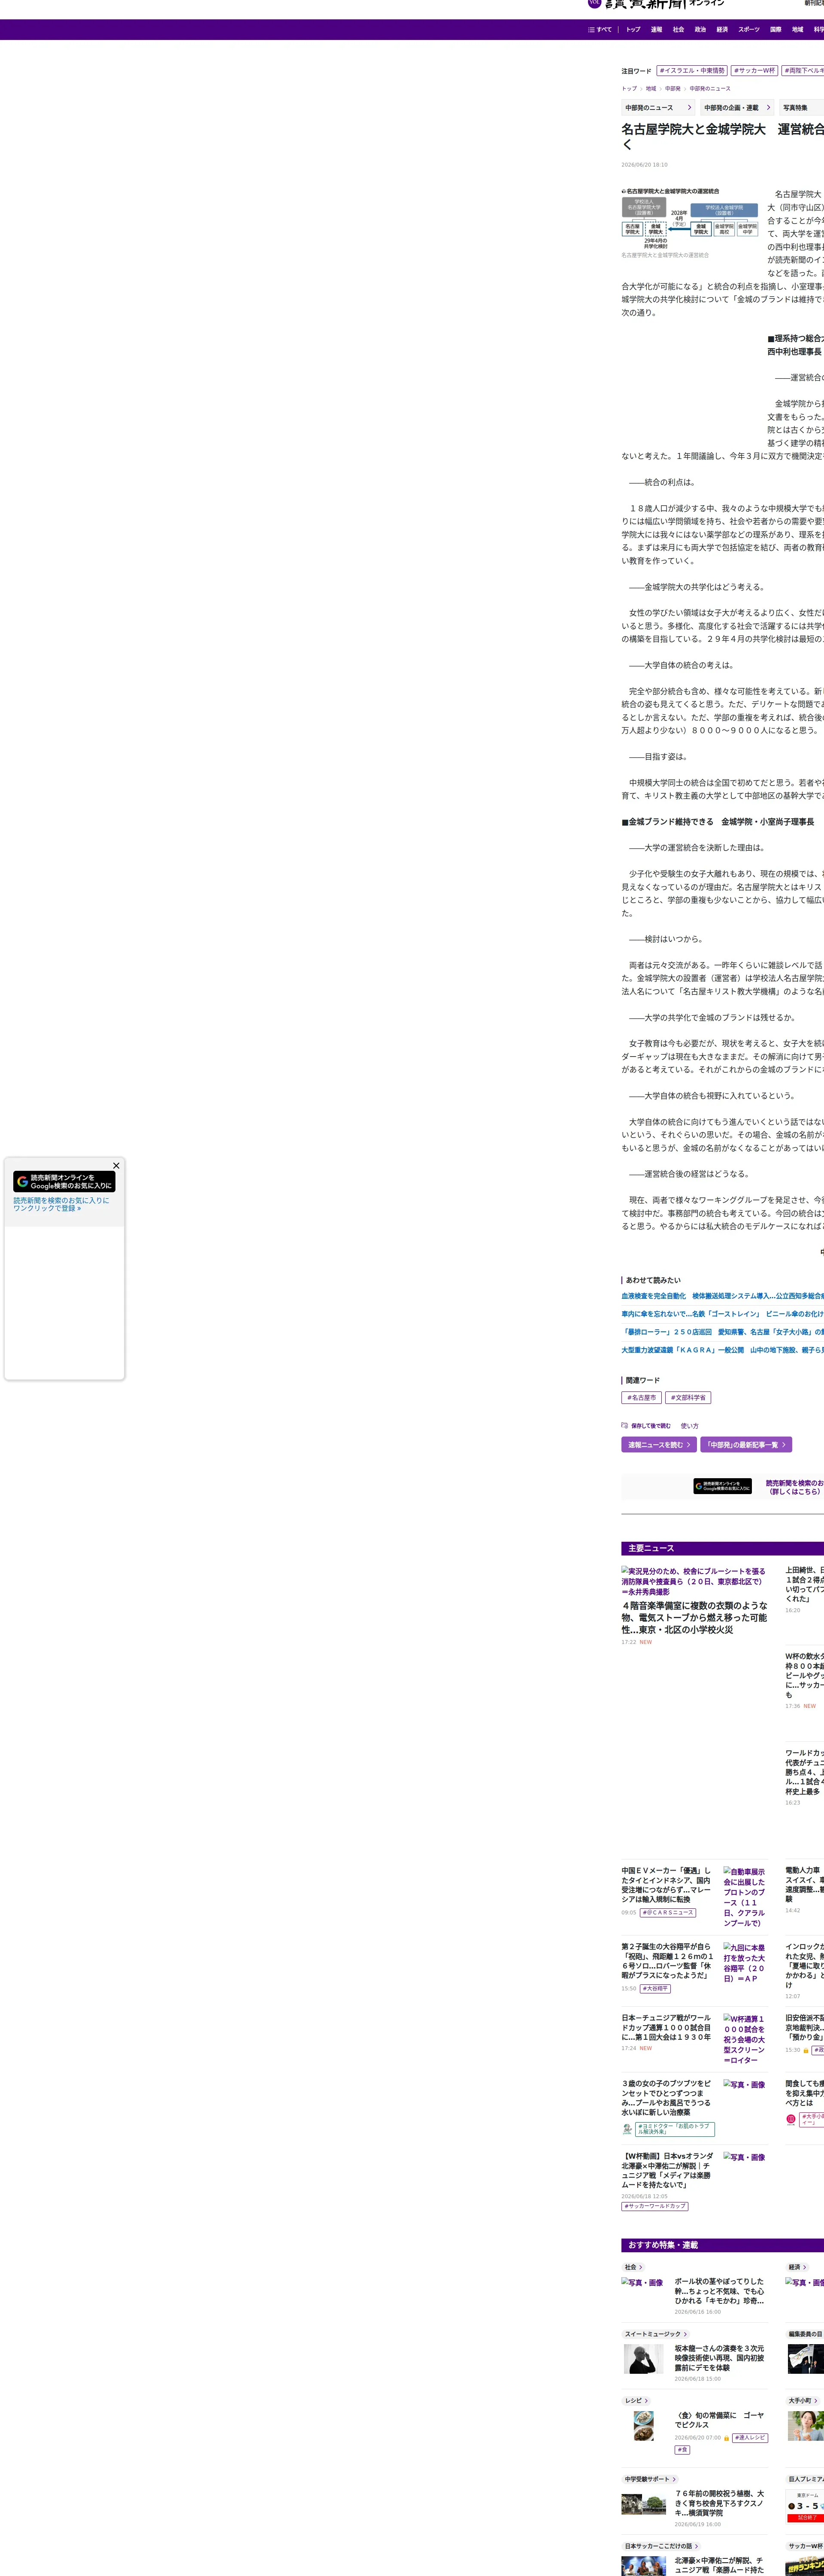This screenshot has width=824, height=2576.
Task: Click the #サッカーW杯 trending tag
Action: [754, 71]
